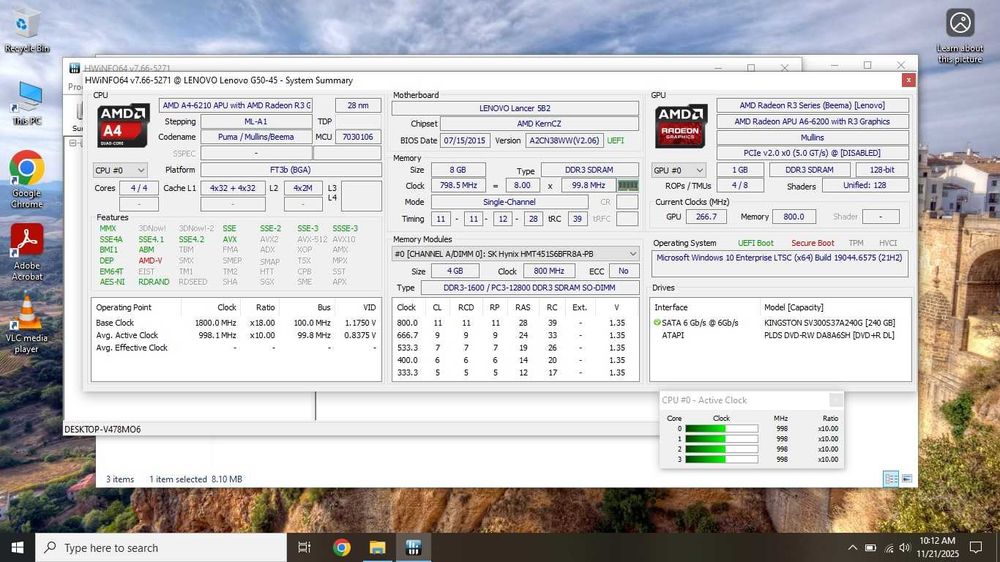Click the Microsoft Windows 10 Enterprise LTSC text
Viewport: 1000px width, 562px height.
[779, 258]
